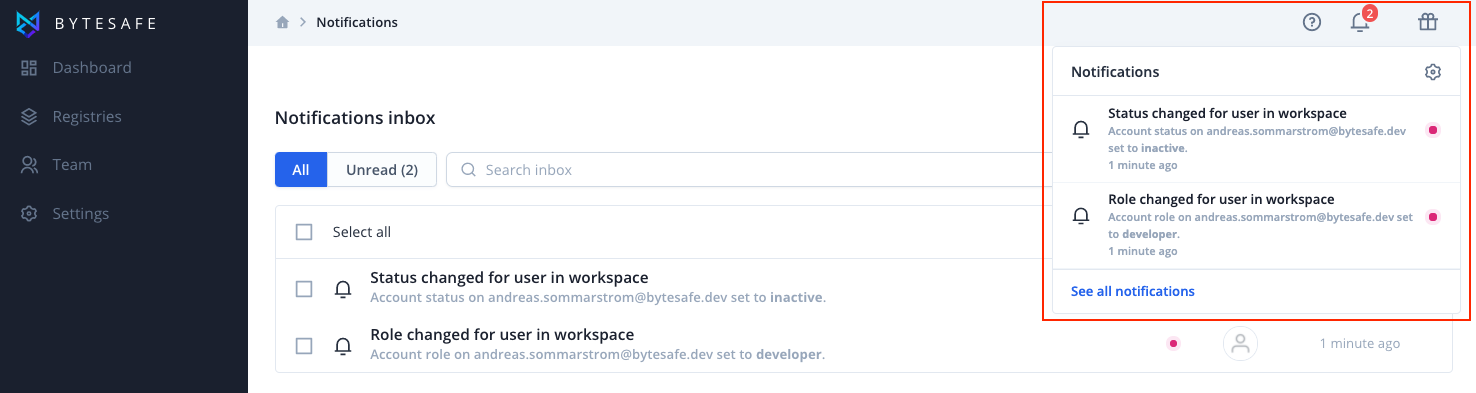Click the search magnifier icon
The image size is (1476, 393).
(468, 170)
